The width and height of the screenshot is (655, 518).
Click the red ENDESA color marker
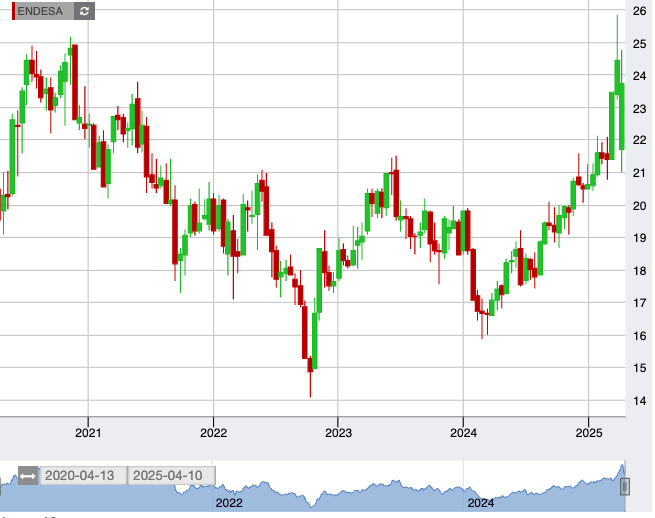tap(14, 11)
